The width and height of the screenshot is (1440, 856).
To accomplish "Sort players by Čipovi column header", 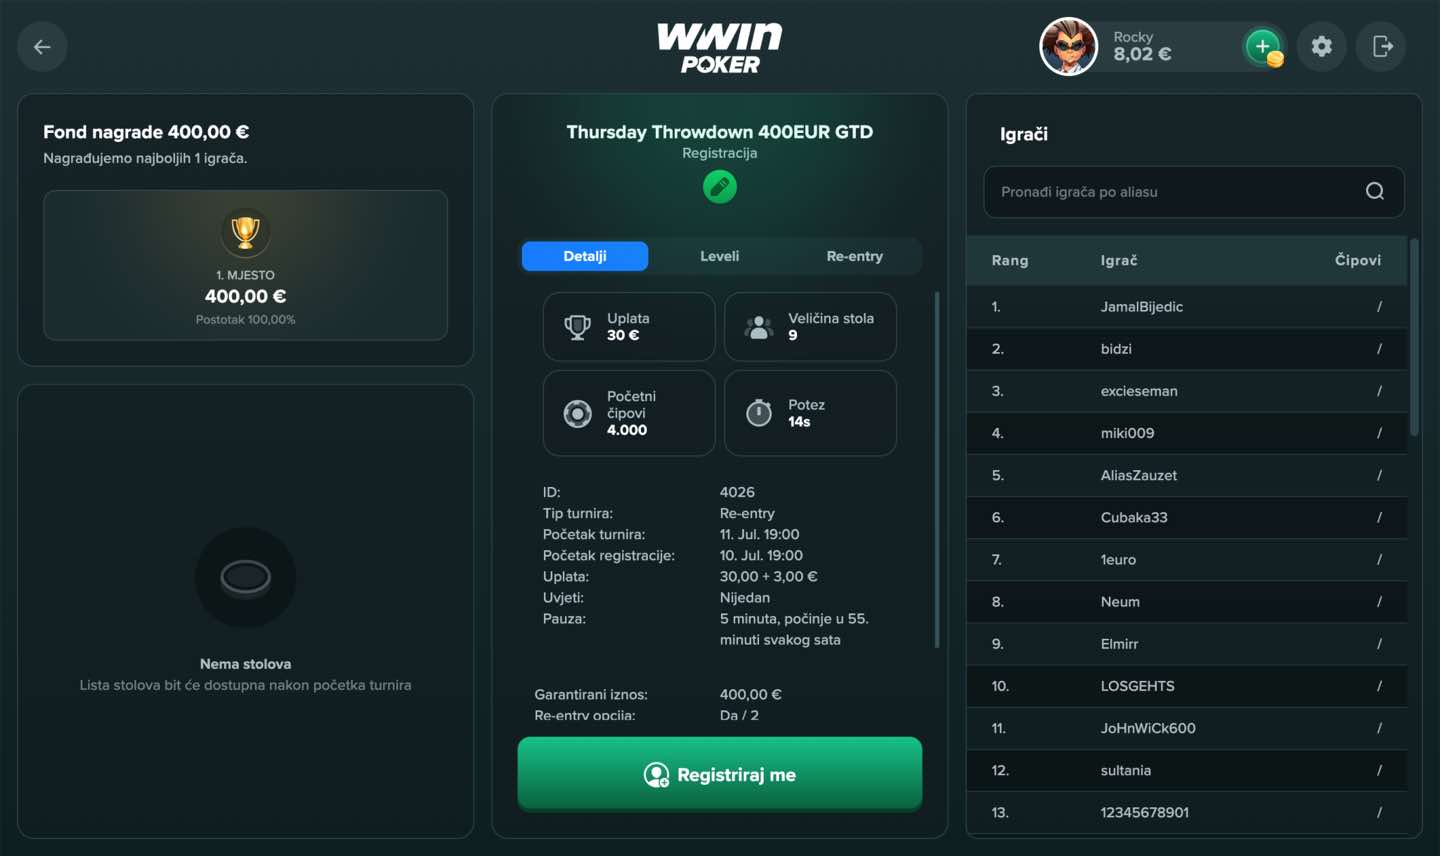I will pos(1358,260).
